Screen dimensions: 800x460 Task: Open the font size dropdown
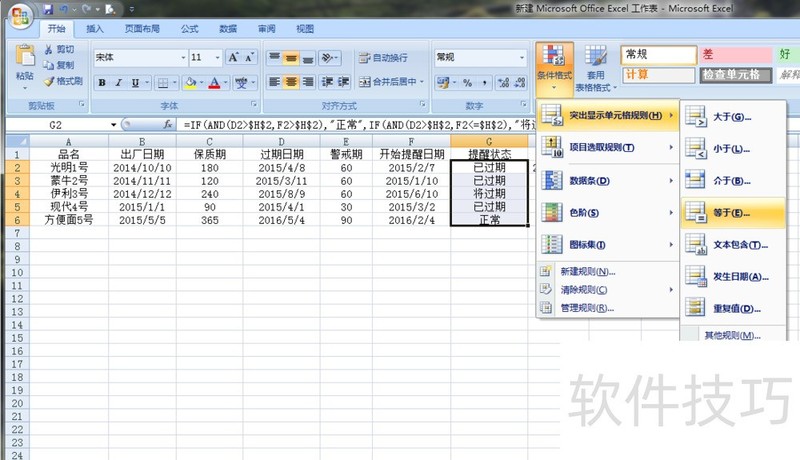(x=217, y=58)
